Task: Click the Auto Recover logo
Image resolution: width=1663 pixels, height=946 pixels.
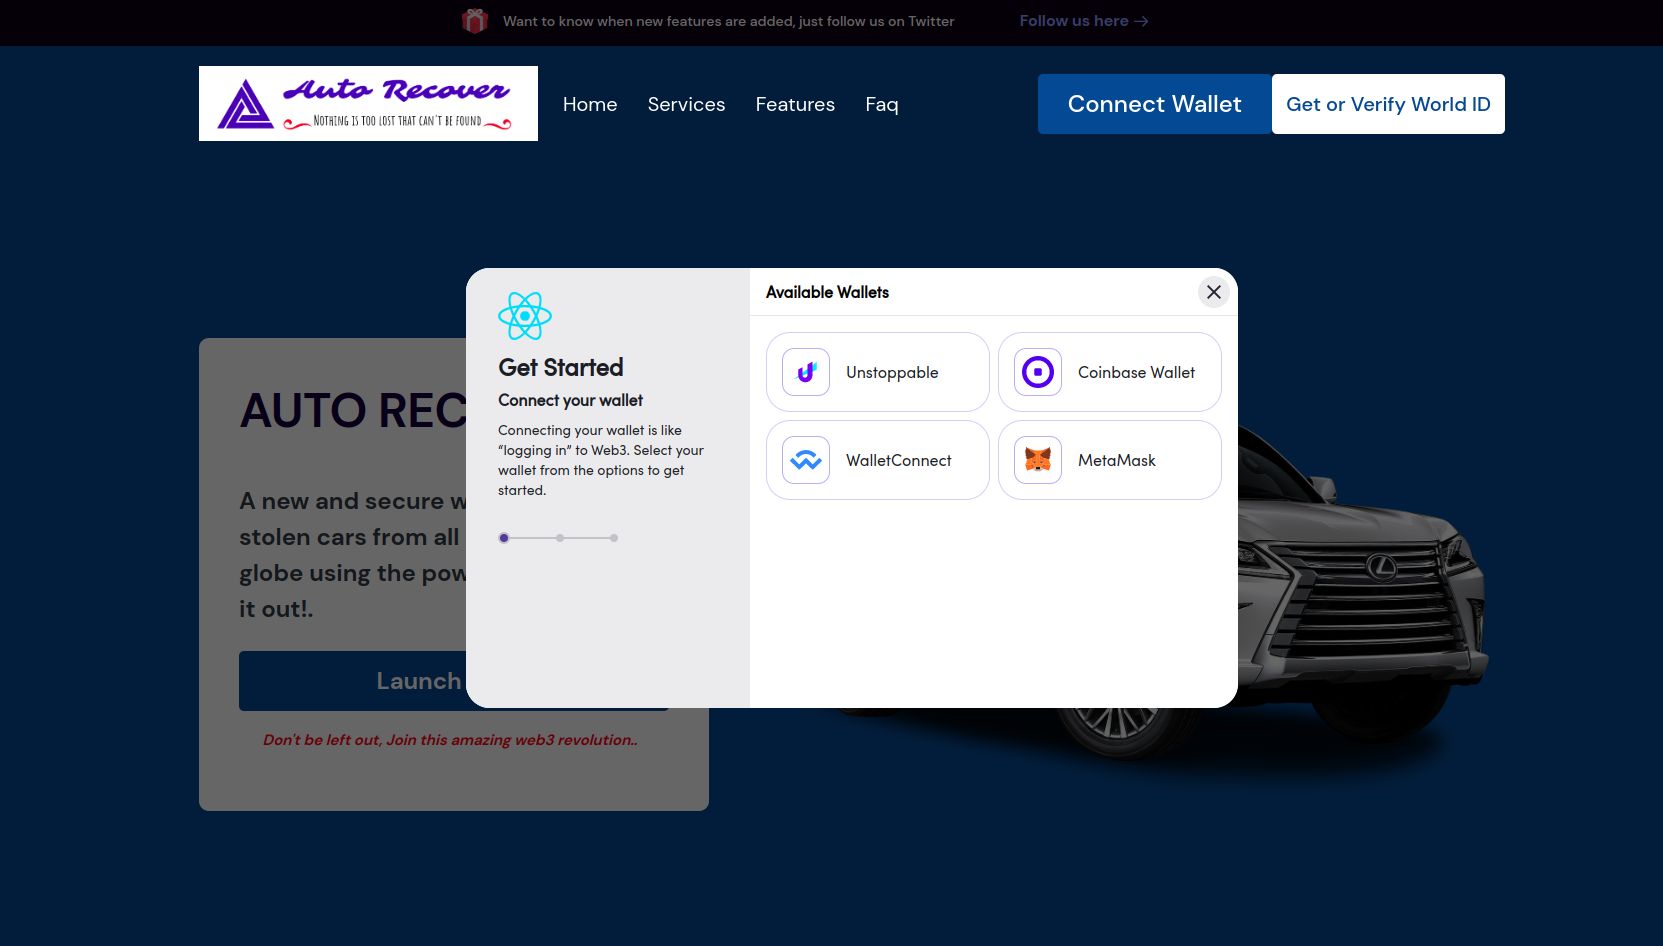Action: pos(368,104)
